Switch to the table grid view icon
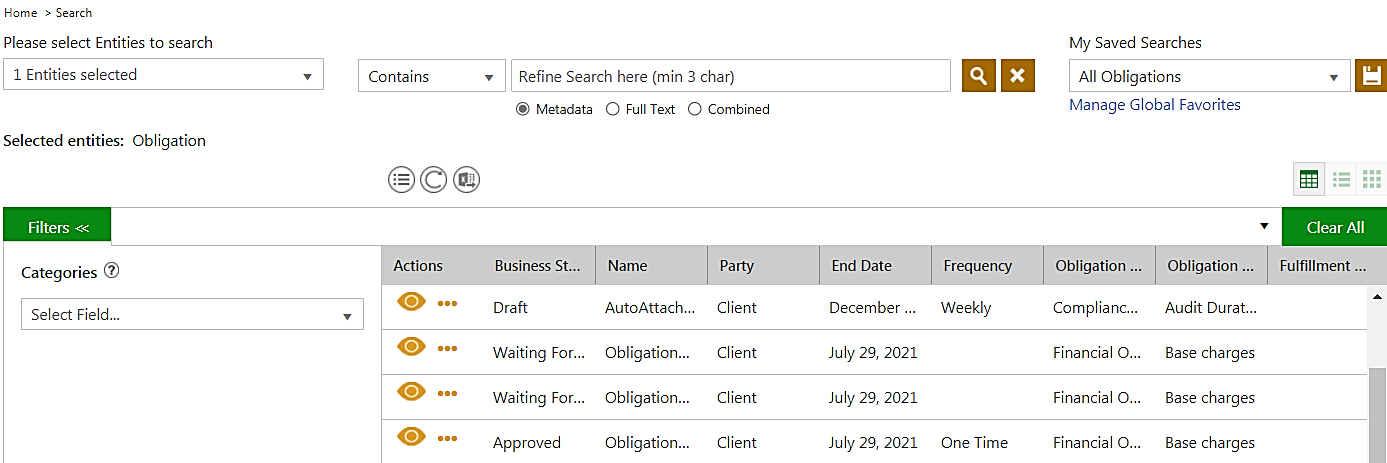Viewport: 1387px width, 463px height. tap(1308, 180)
